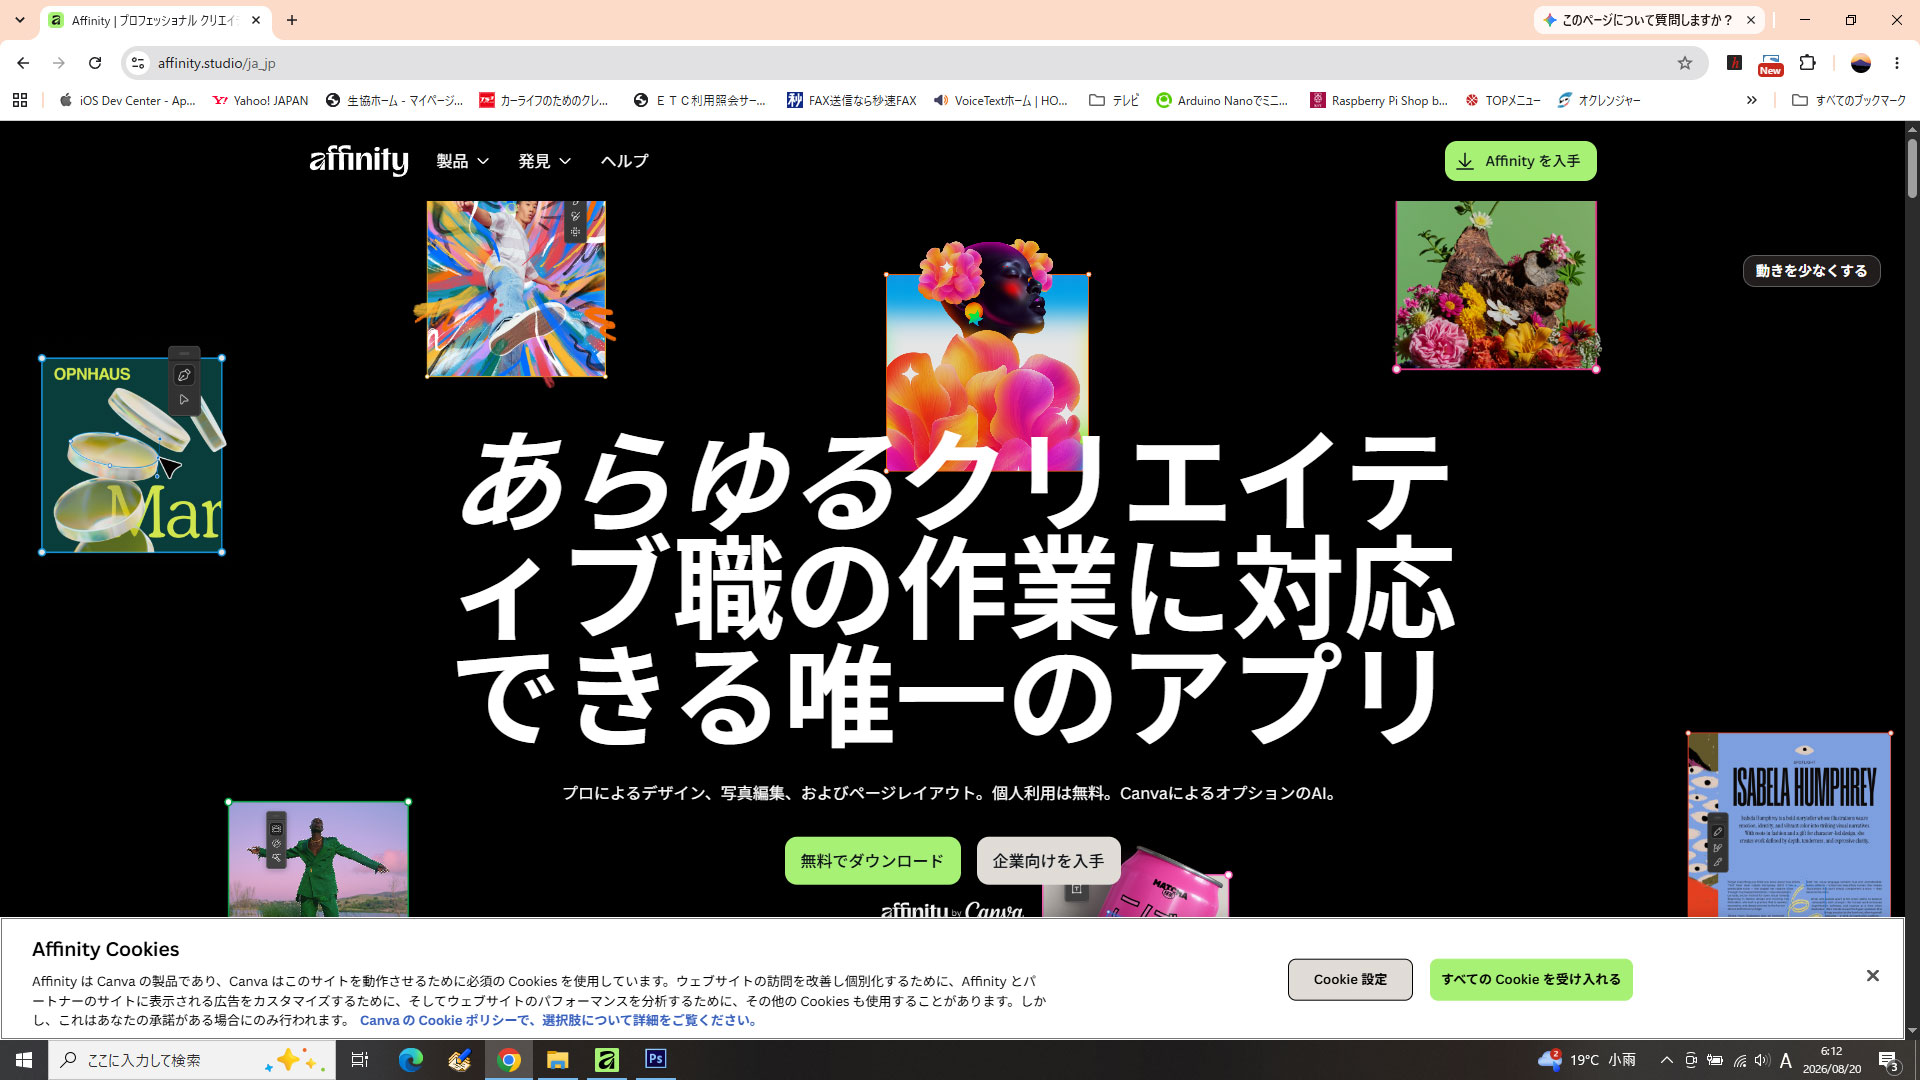1920x1080 pixels.
Task: Open a new browser tab
Action: (x=292, y=20)
